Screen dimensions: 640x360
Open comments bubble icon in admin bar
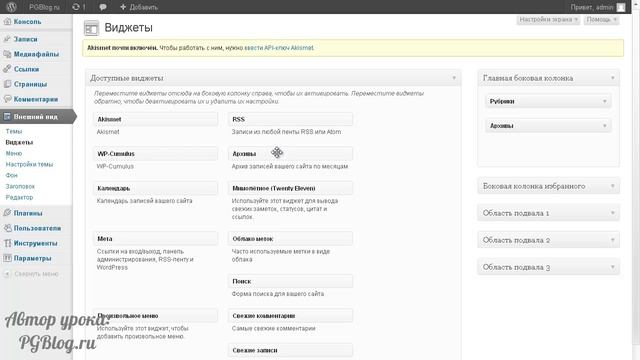[x=103, y=7]
